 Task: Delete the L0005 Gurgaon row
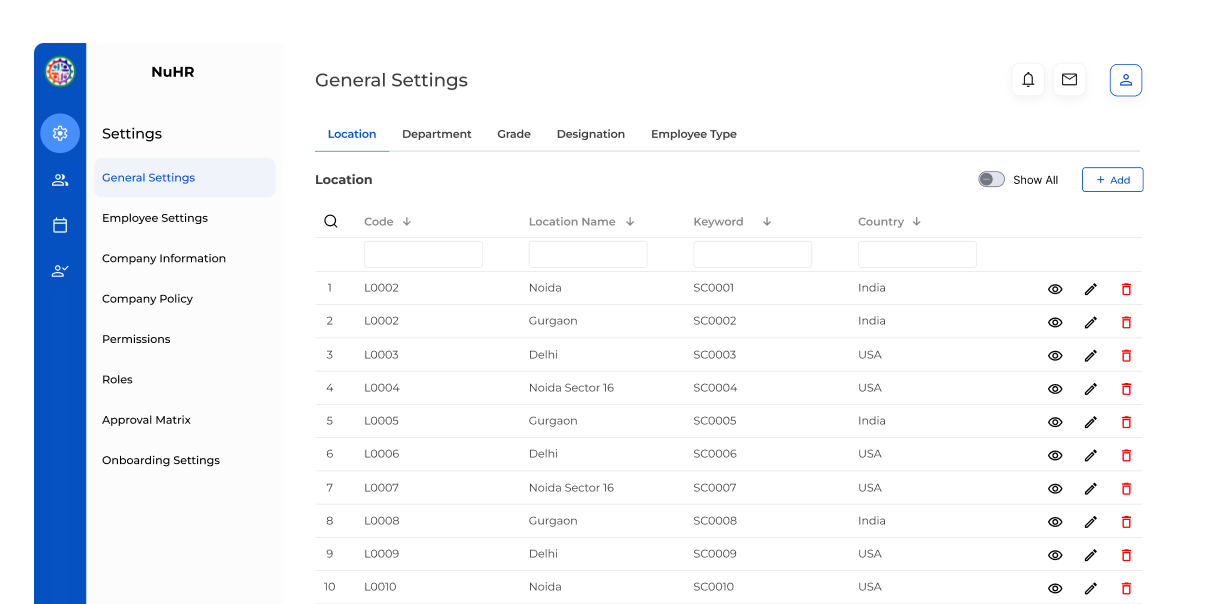click(1126, 422)
